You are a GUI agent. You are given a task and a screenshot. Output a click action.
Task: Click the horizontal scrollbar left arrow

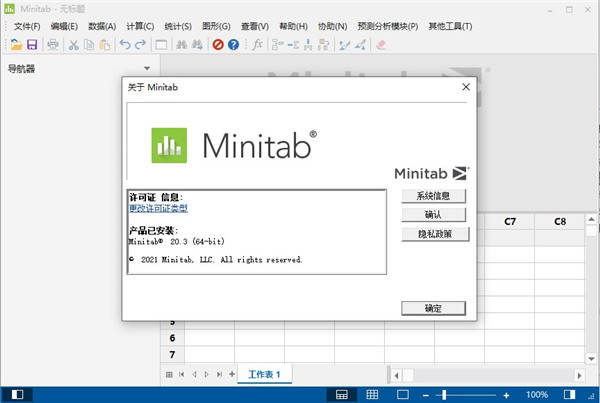[x=396, y=375]
